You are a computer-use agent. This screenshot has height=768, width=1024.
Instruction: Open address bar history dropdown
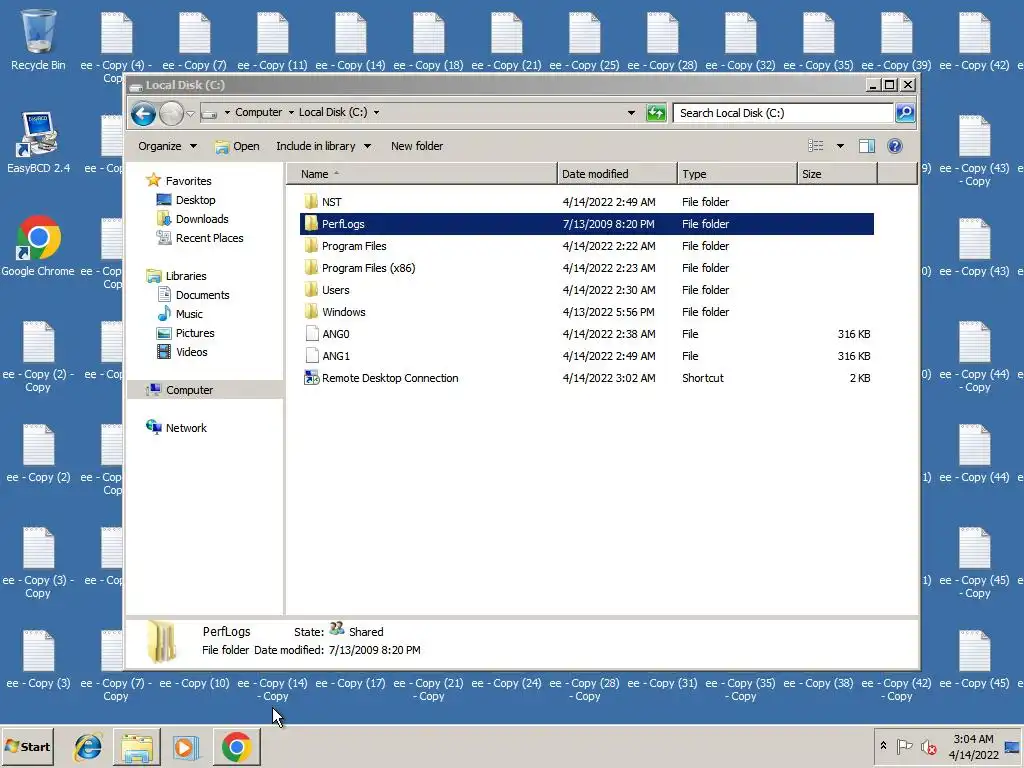pyautogui.click(x=631, y=113)
